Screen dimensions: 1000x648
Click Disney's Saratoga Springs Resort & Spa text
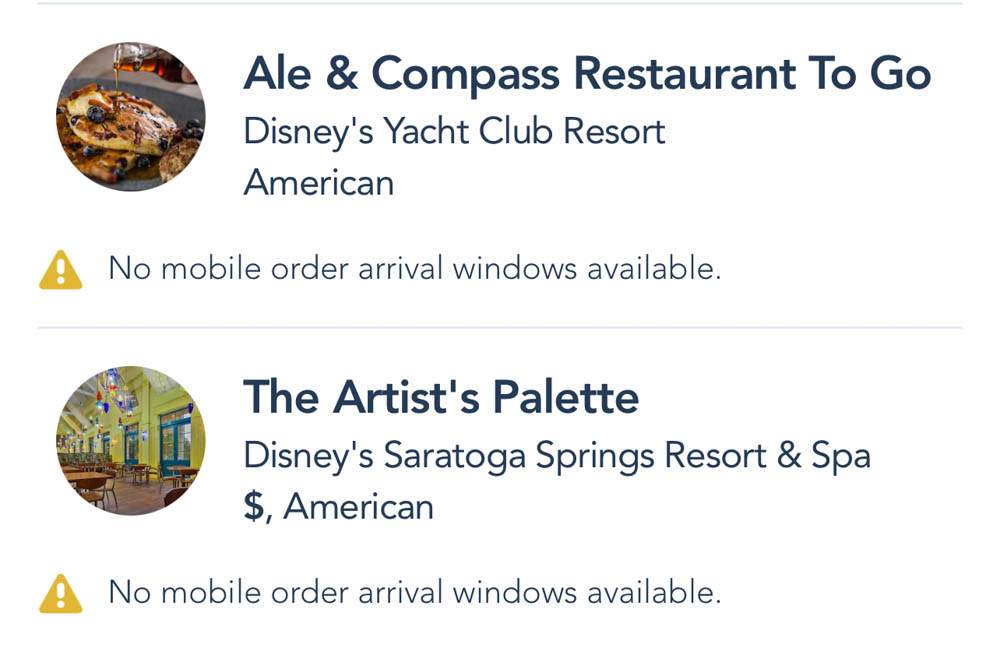point(557,455)
